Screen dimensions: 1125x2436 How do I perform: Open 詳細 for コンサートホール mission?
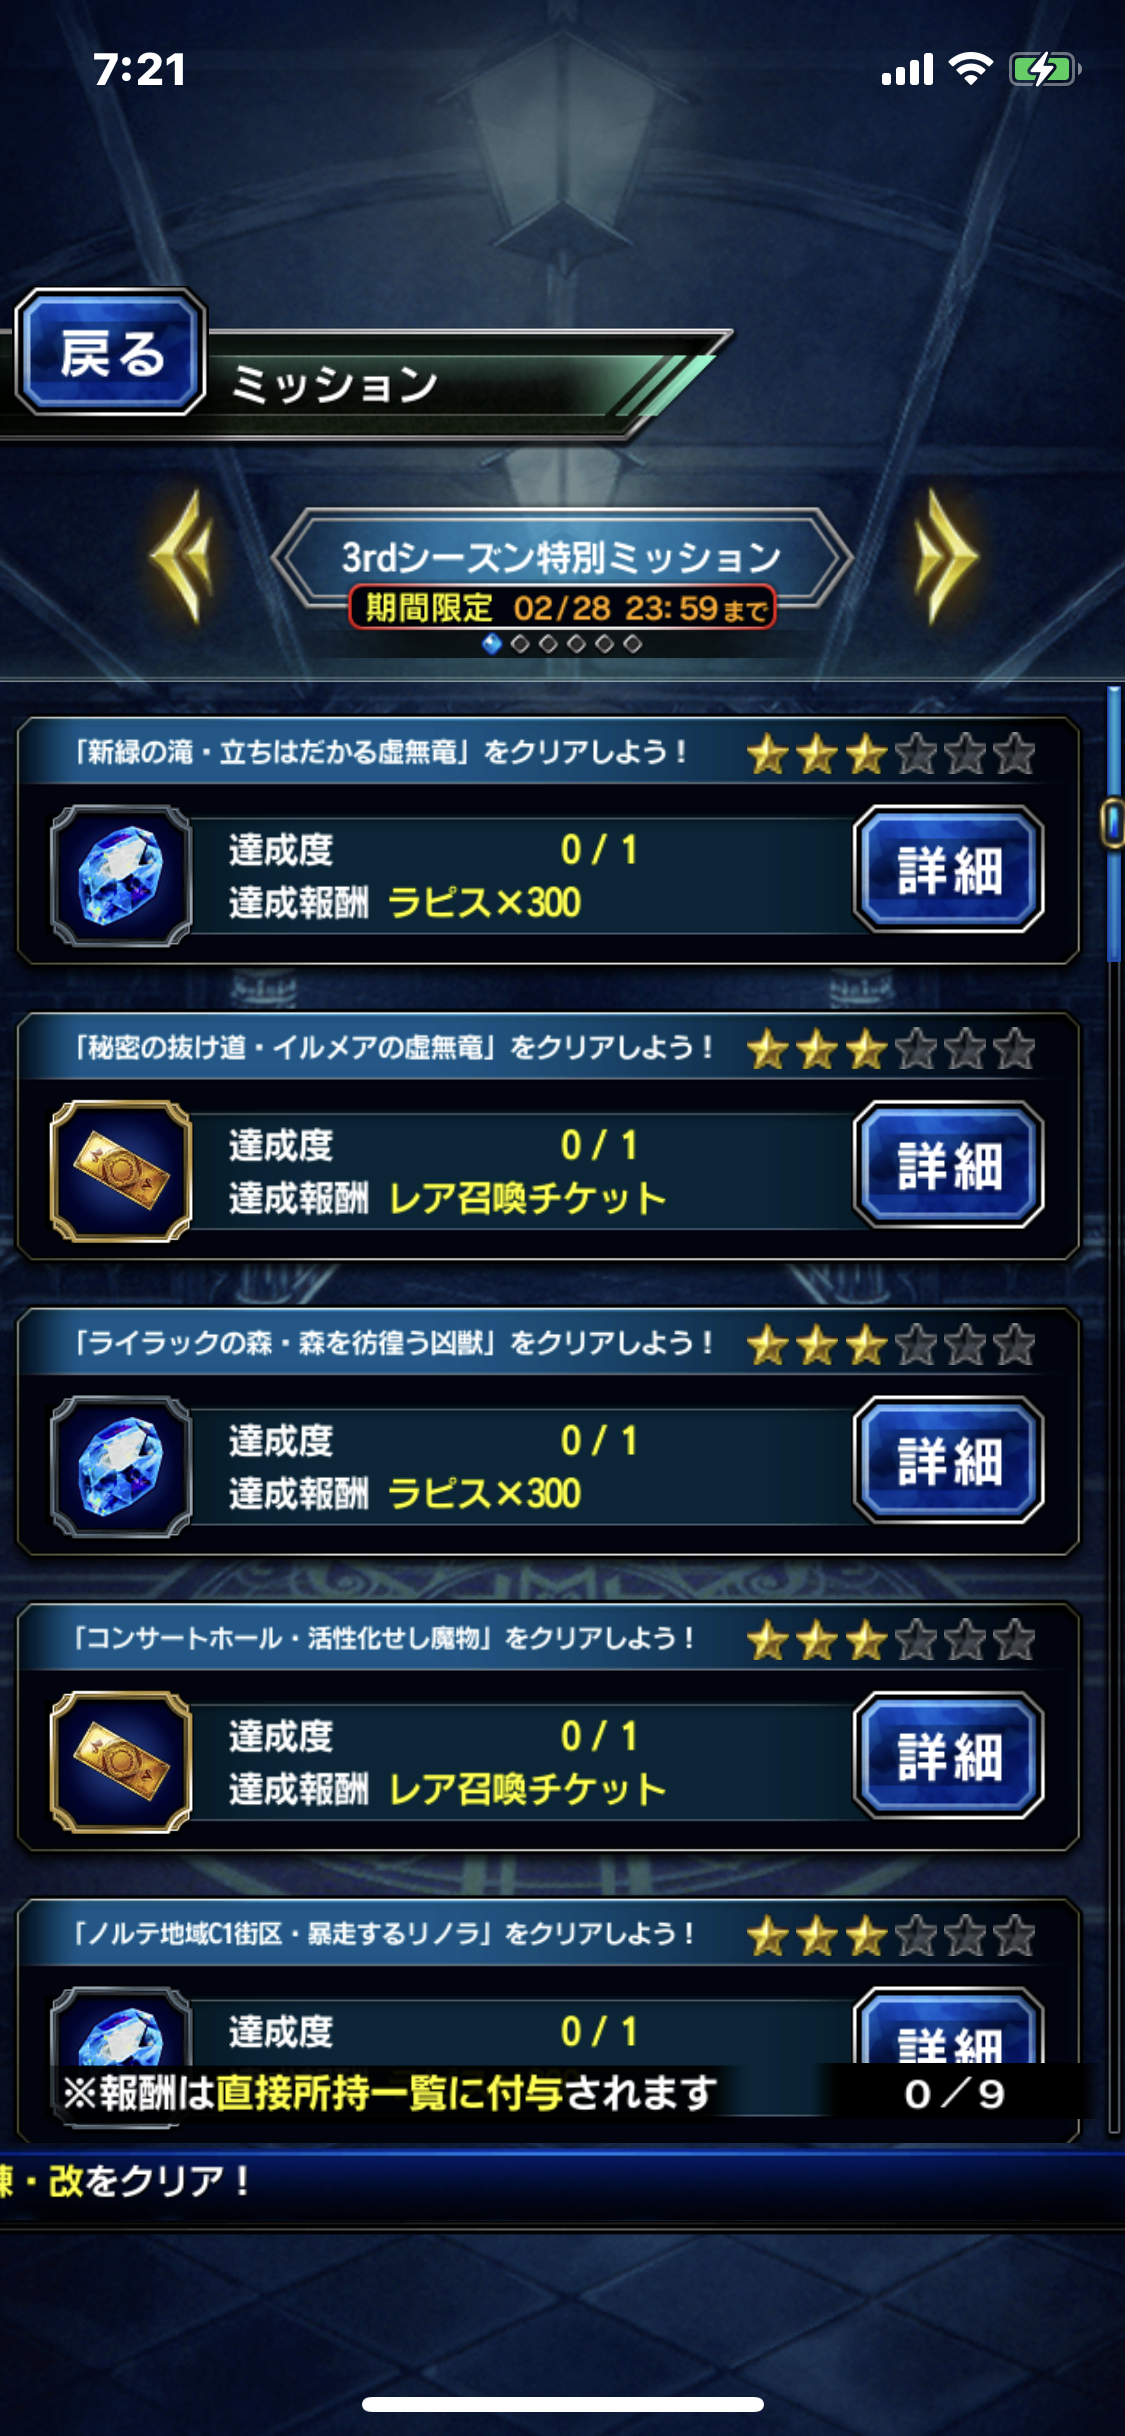(948, 1756)
